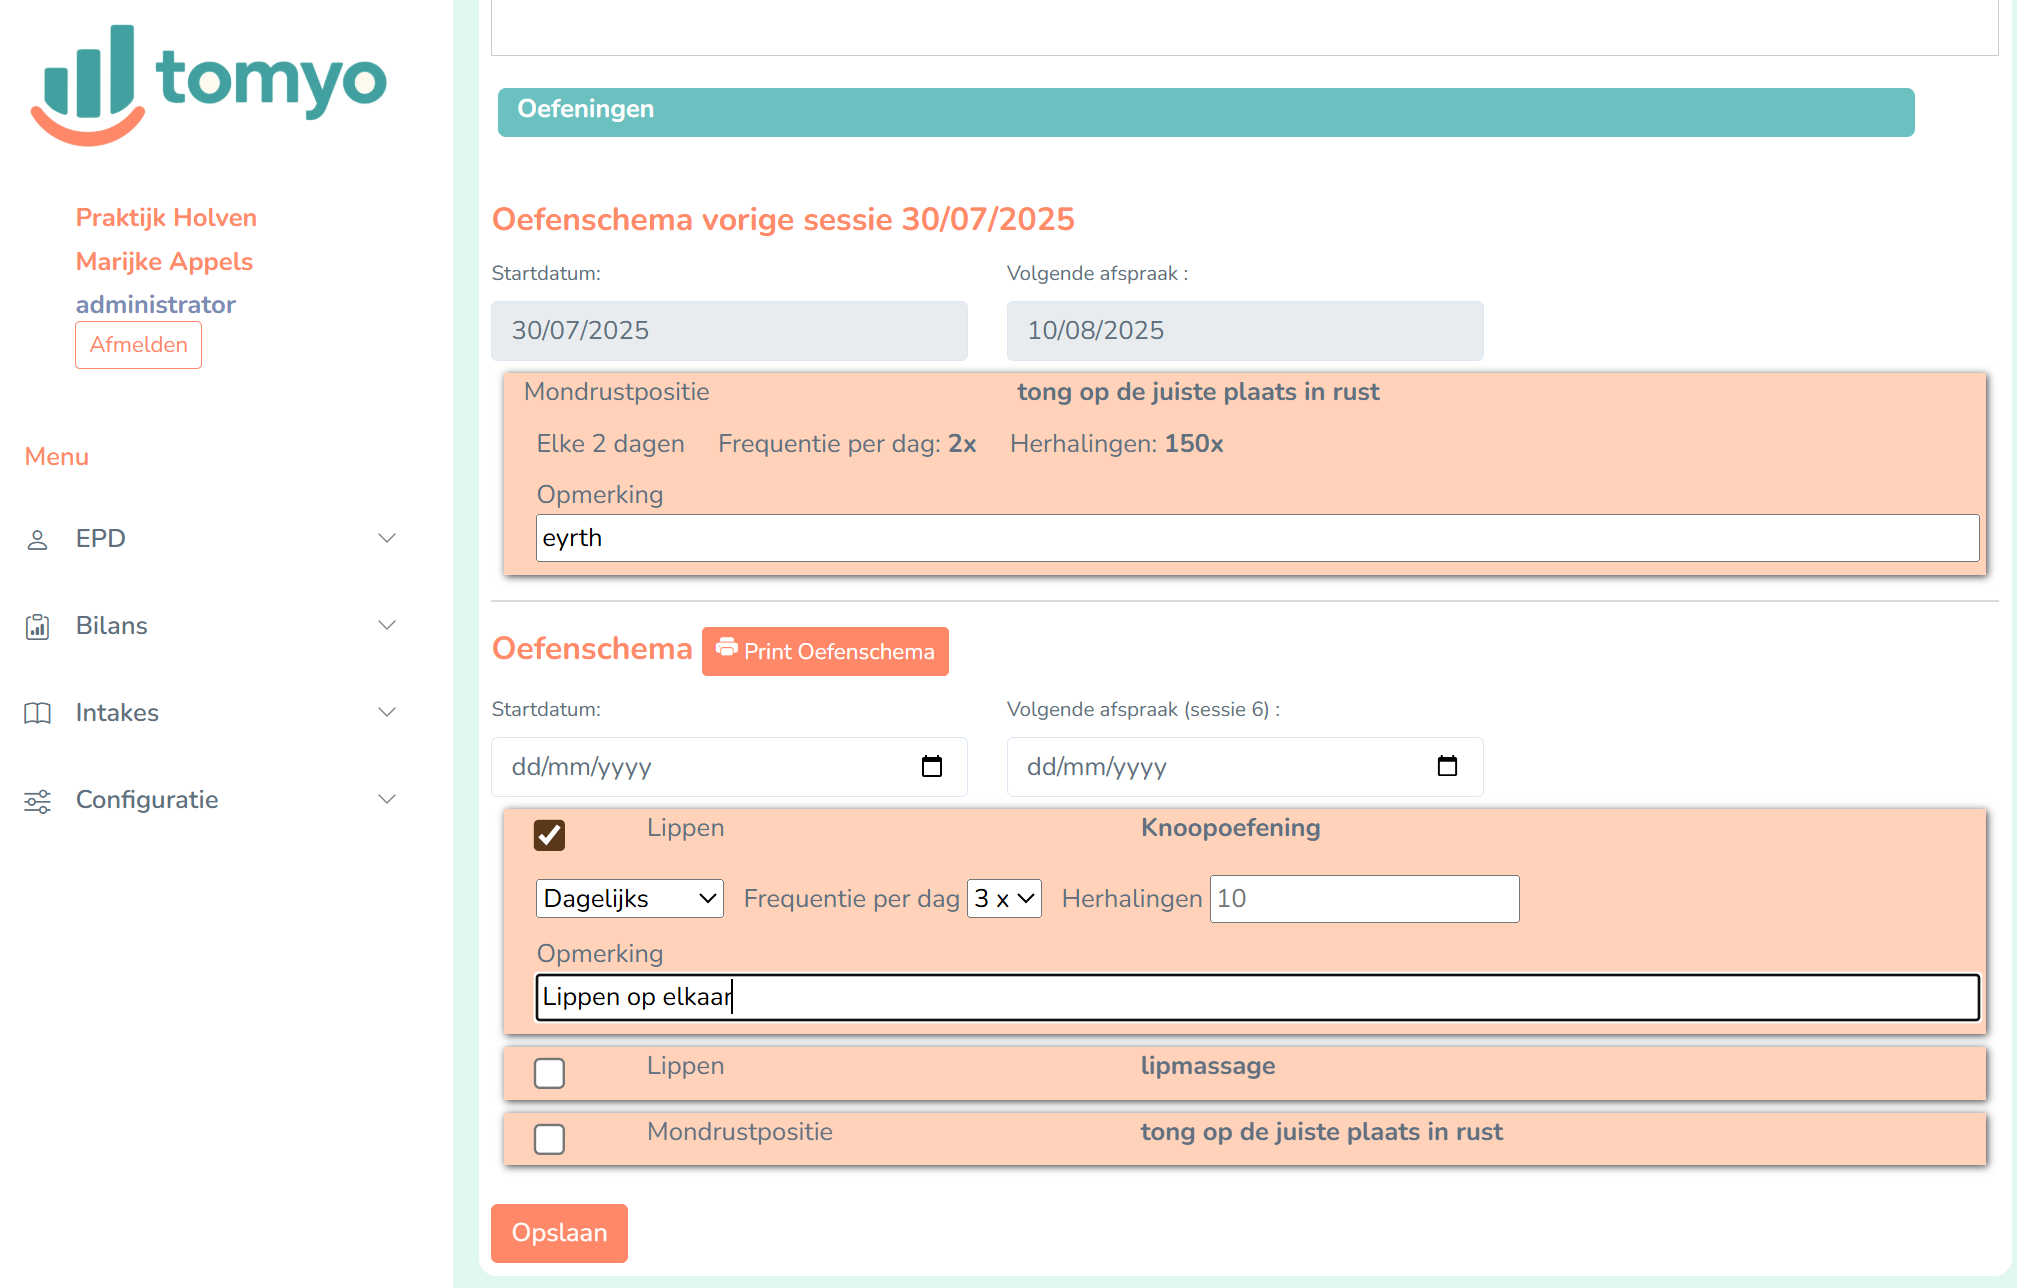Check the lipmassage exercise checkbox

pyautogui.click(x=549, y=1073)
